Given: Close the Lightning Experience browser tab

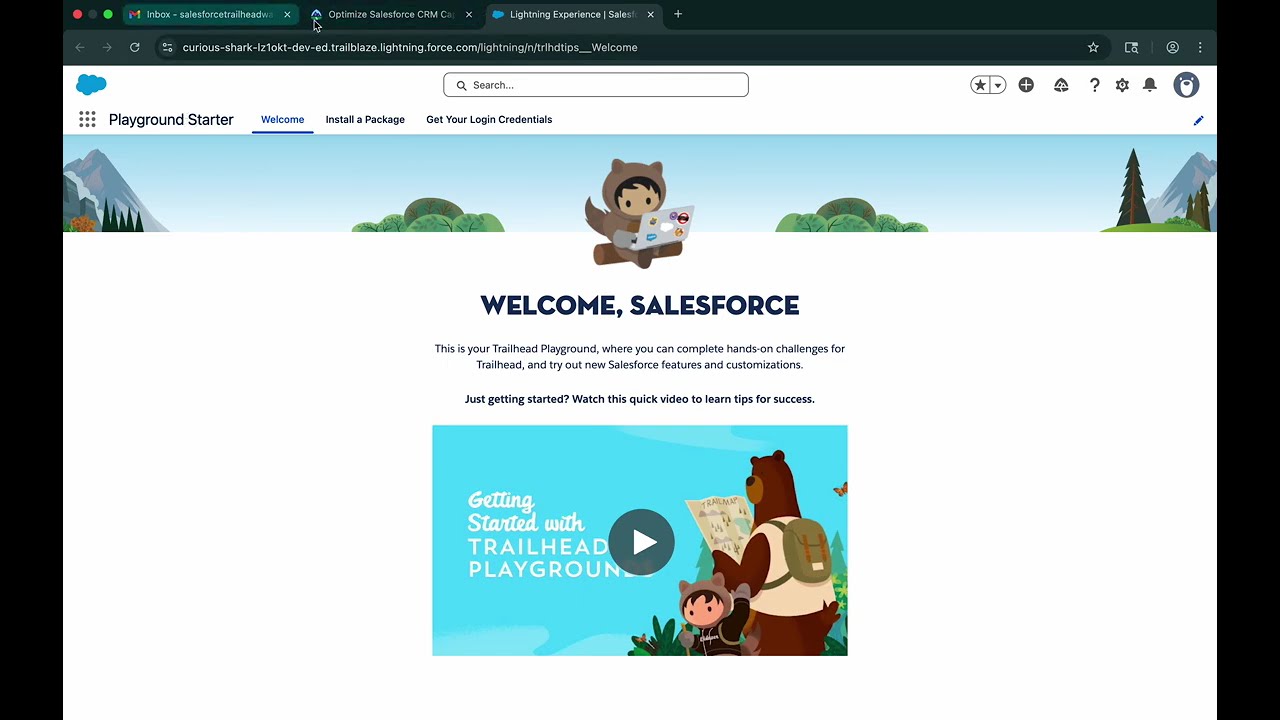Looking at the screenshot, I should coord(651,14).
